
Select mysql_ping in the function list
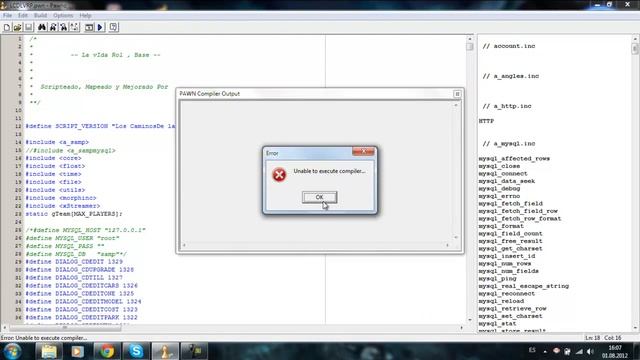(x=498, y=278)
